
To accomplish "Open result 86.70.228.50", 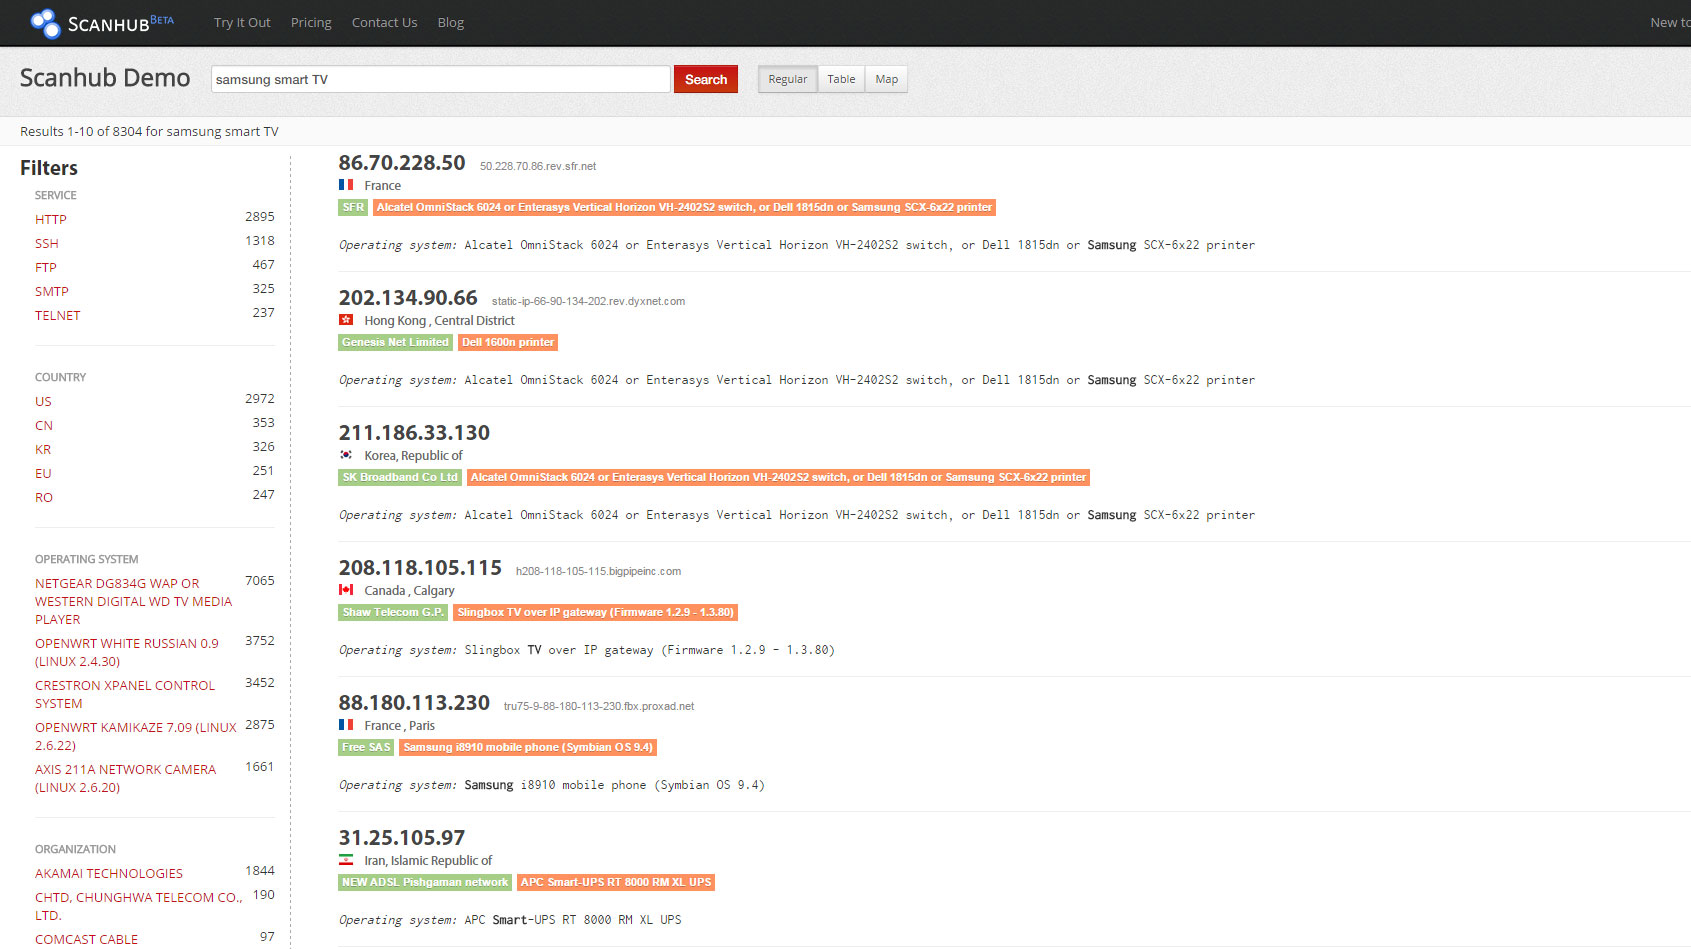I will point(402,163).
